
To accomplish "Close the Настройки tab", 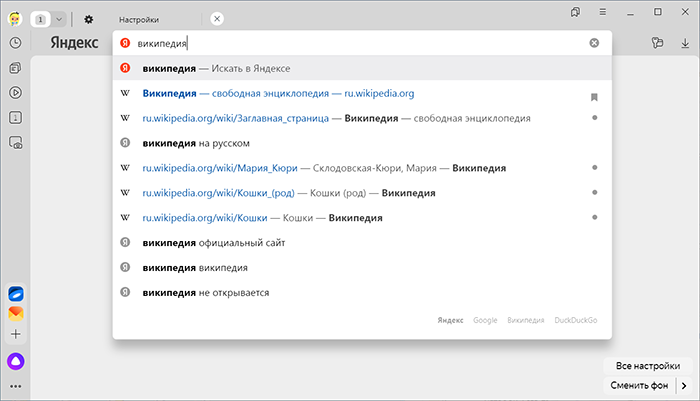I will (217, 19).
